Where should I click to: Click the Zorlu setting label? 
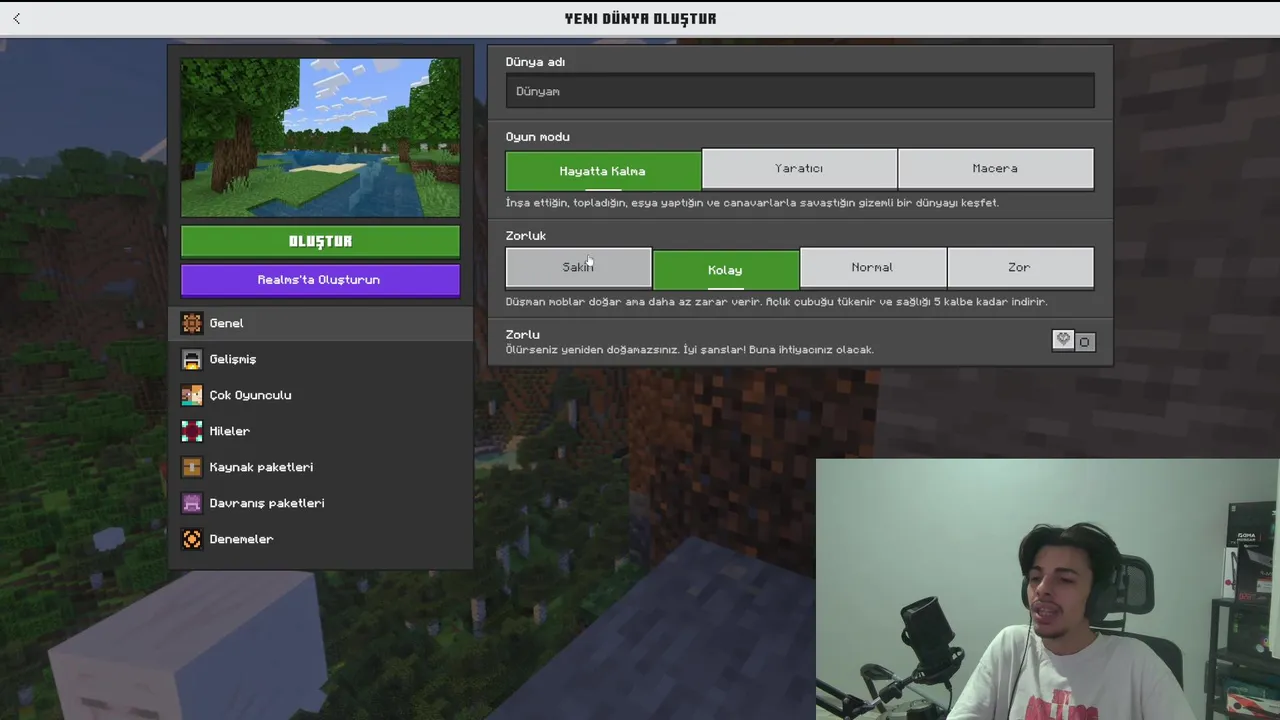point(522,334)
